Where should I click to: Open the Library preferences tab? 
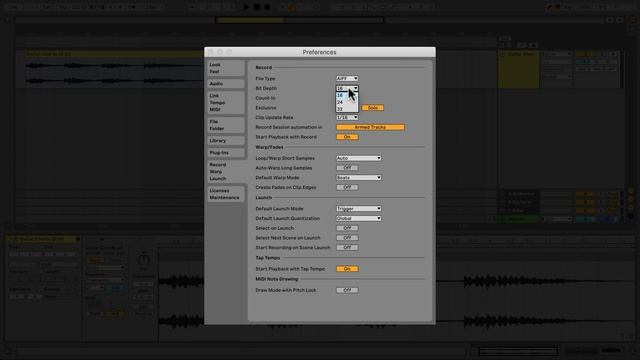coord(226,140)
